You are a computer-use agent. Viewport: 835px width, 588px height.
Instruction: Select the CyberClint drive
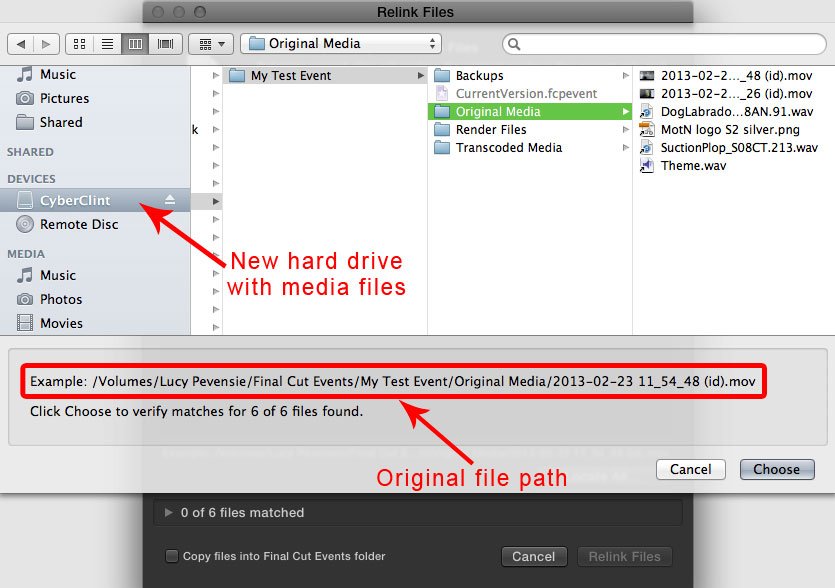pyautogui.click(x=95, y=200)
